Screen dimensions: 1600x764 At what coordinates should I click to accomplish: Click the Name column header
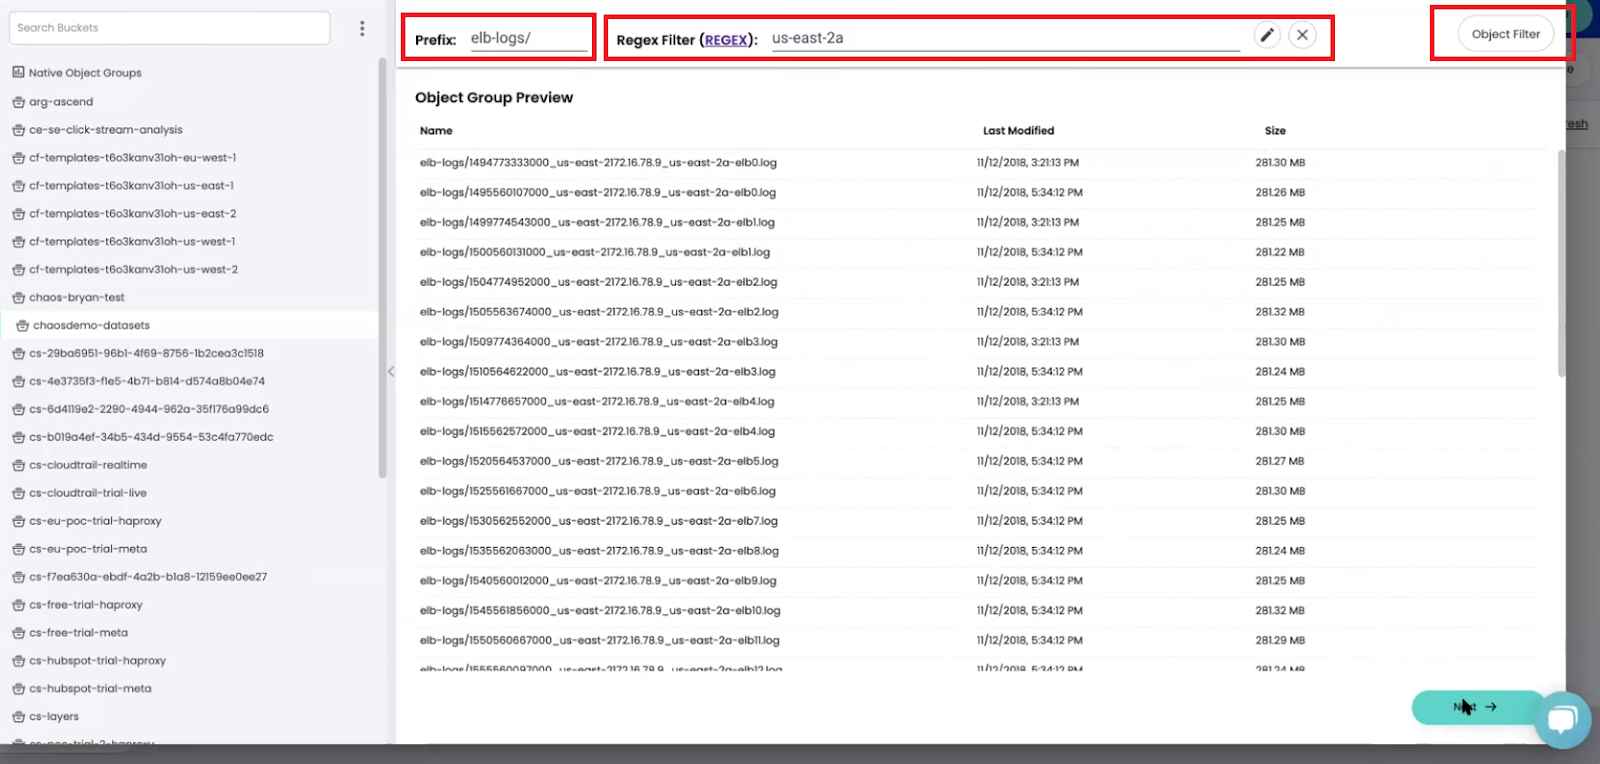coord(436,131)
